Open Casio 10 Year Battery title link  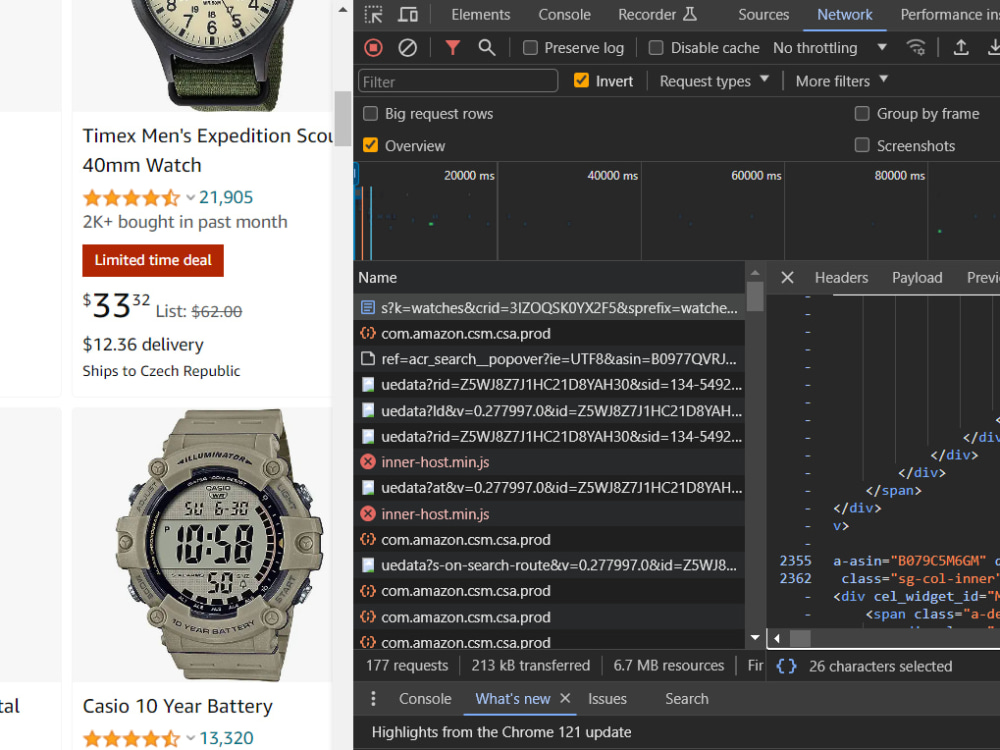coord(177,706)
